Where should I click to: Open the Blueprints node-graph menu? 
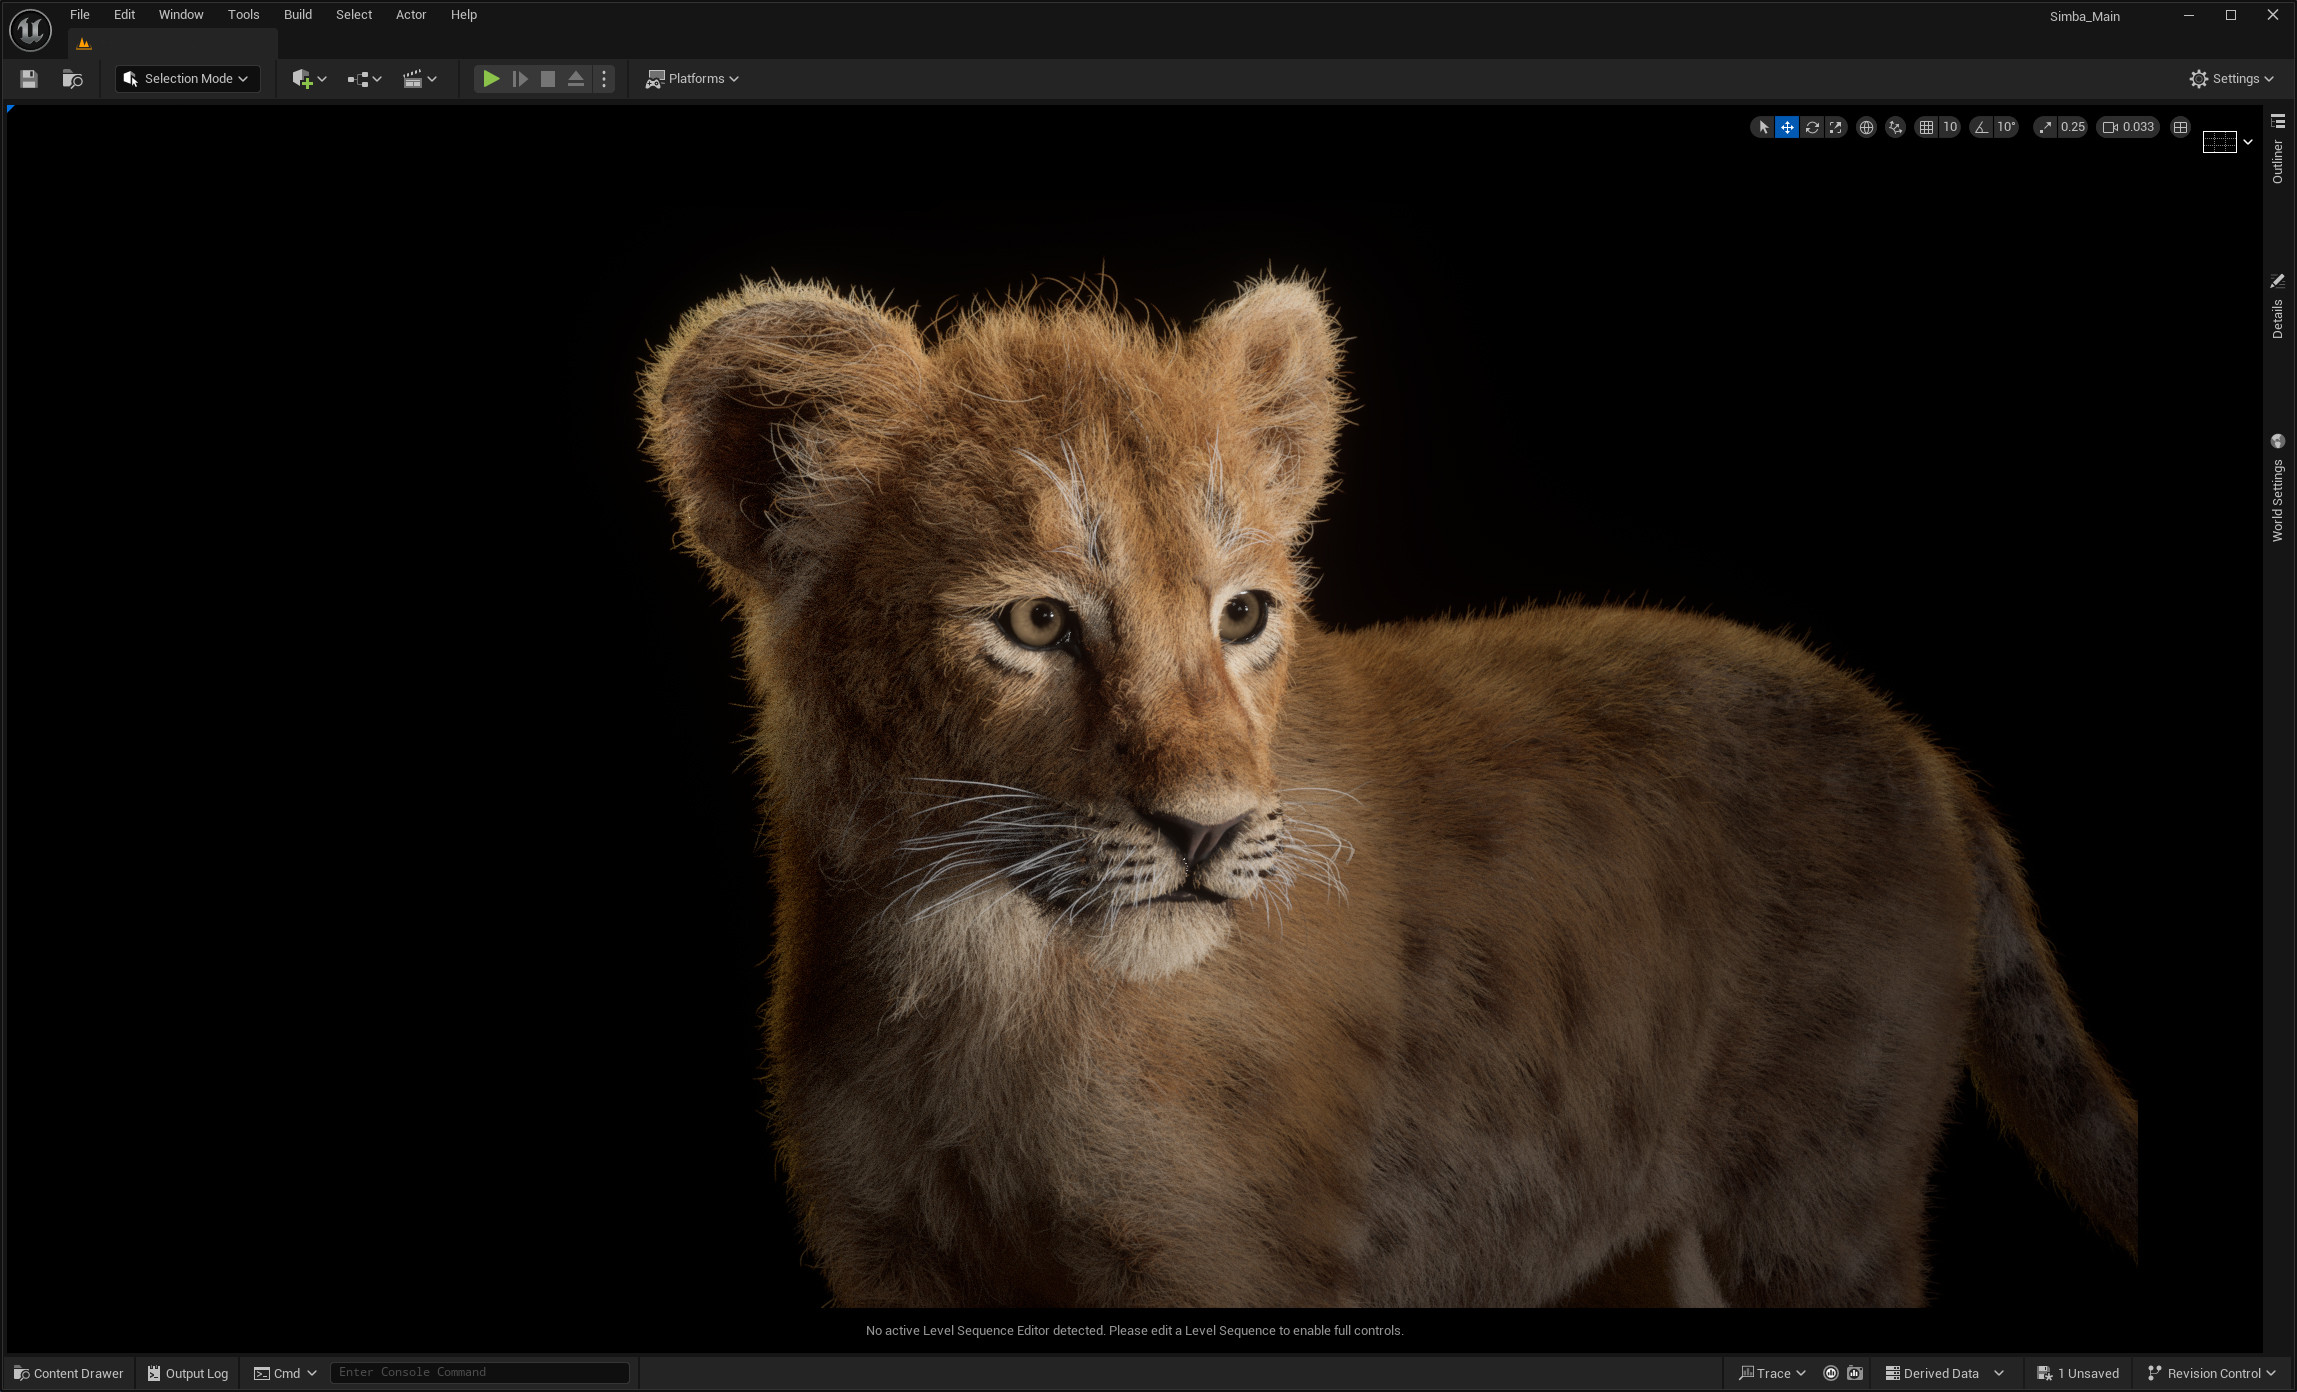(364, 79)
